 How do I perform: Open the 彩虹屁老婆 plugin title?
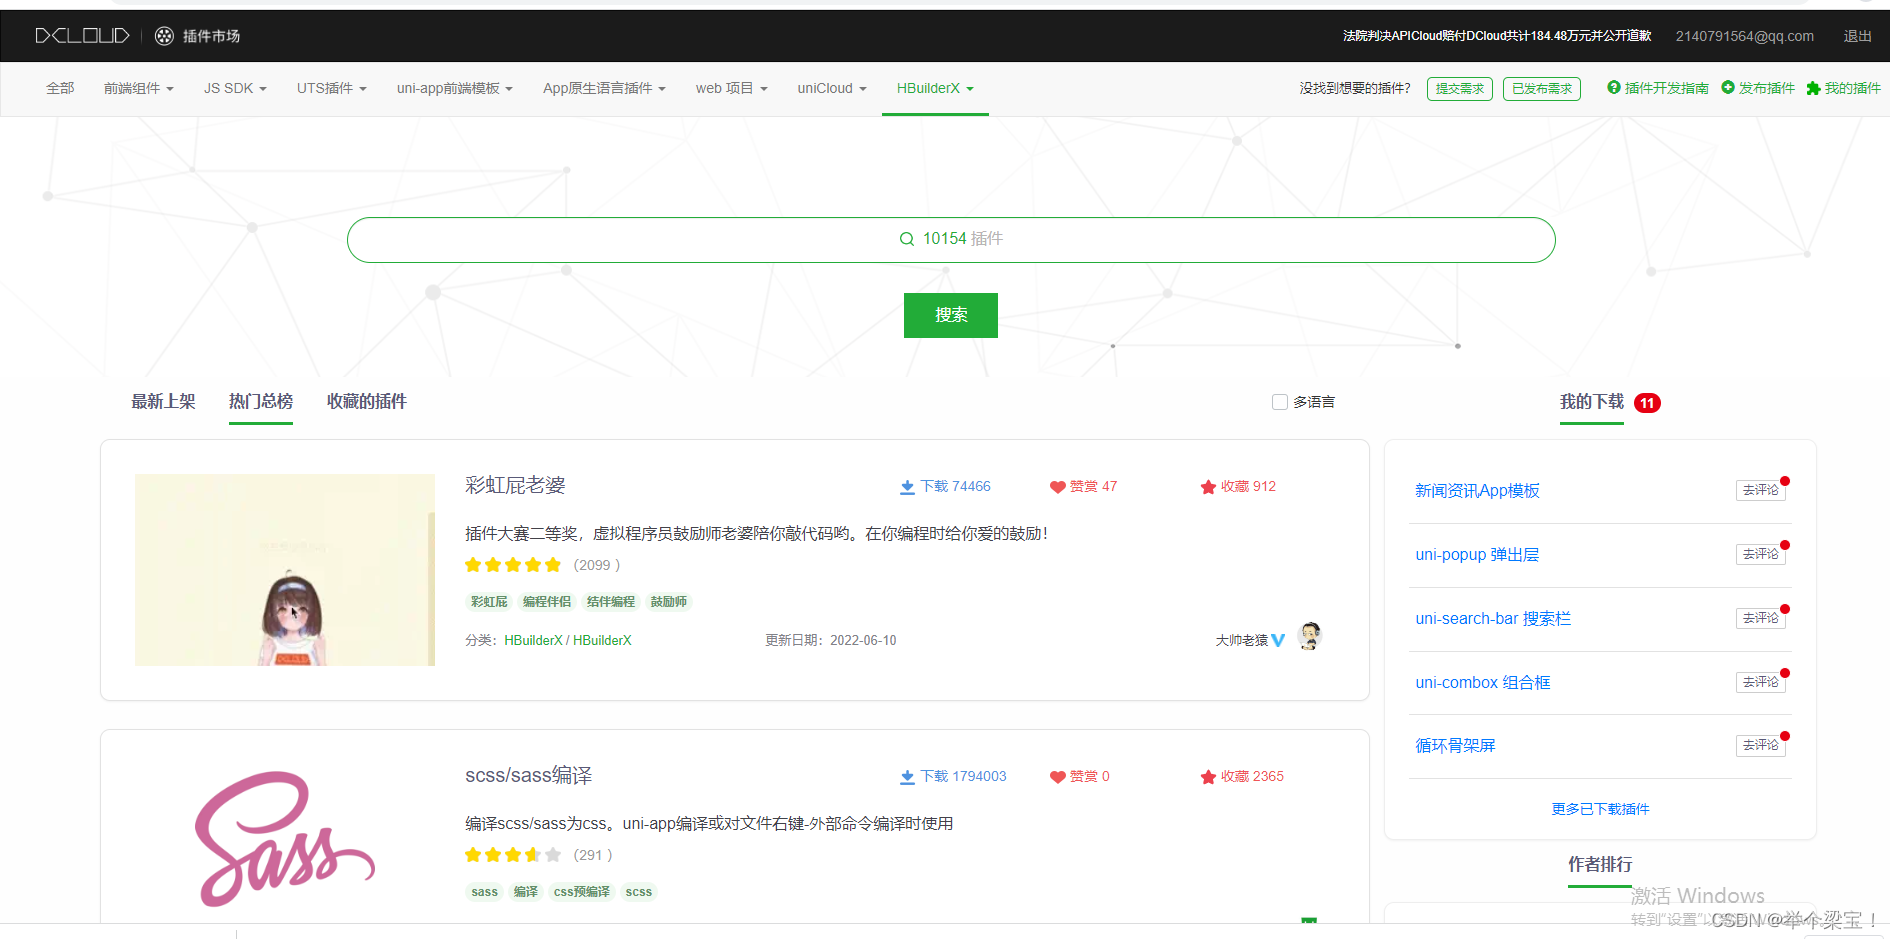[x=515, y=486]
